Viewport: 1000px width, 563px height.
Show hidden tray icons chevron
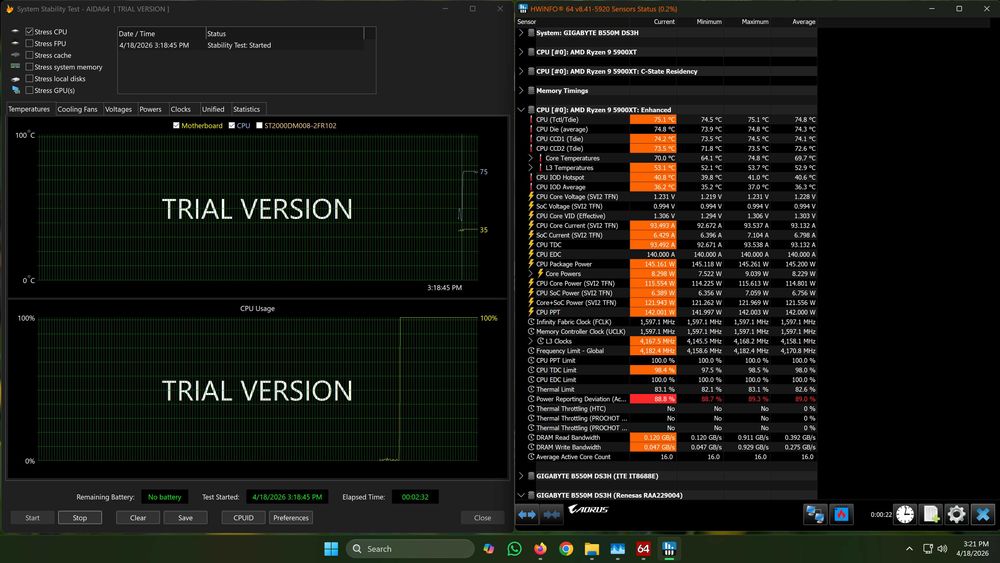pos(909,548)
